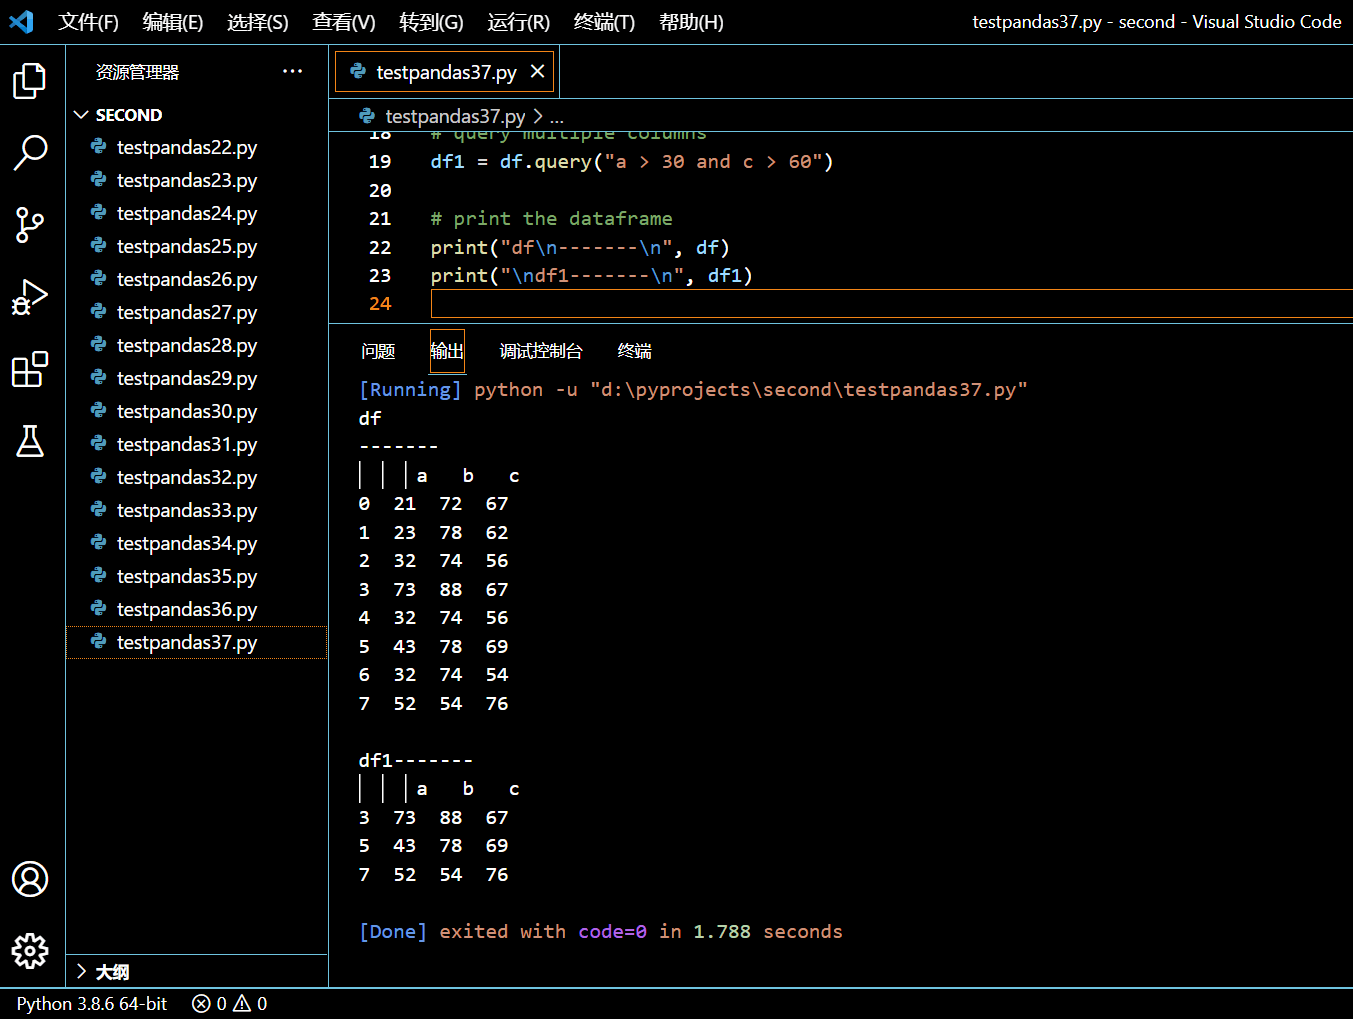
Task: Open testpandas23.py in explorer
Action: point(197,180)
